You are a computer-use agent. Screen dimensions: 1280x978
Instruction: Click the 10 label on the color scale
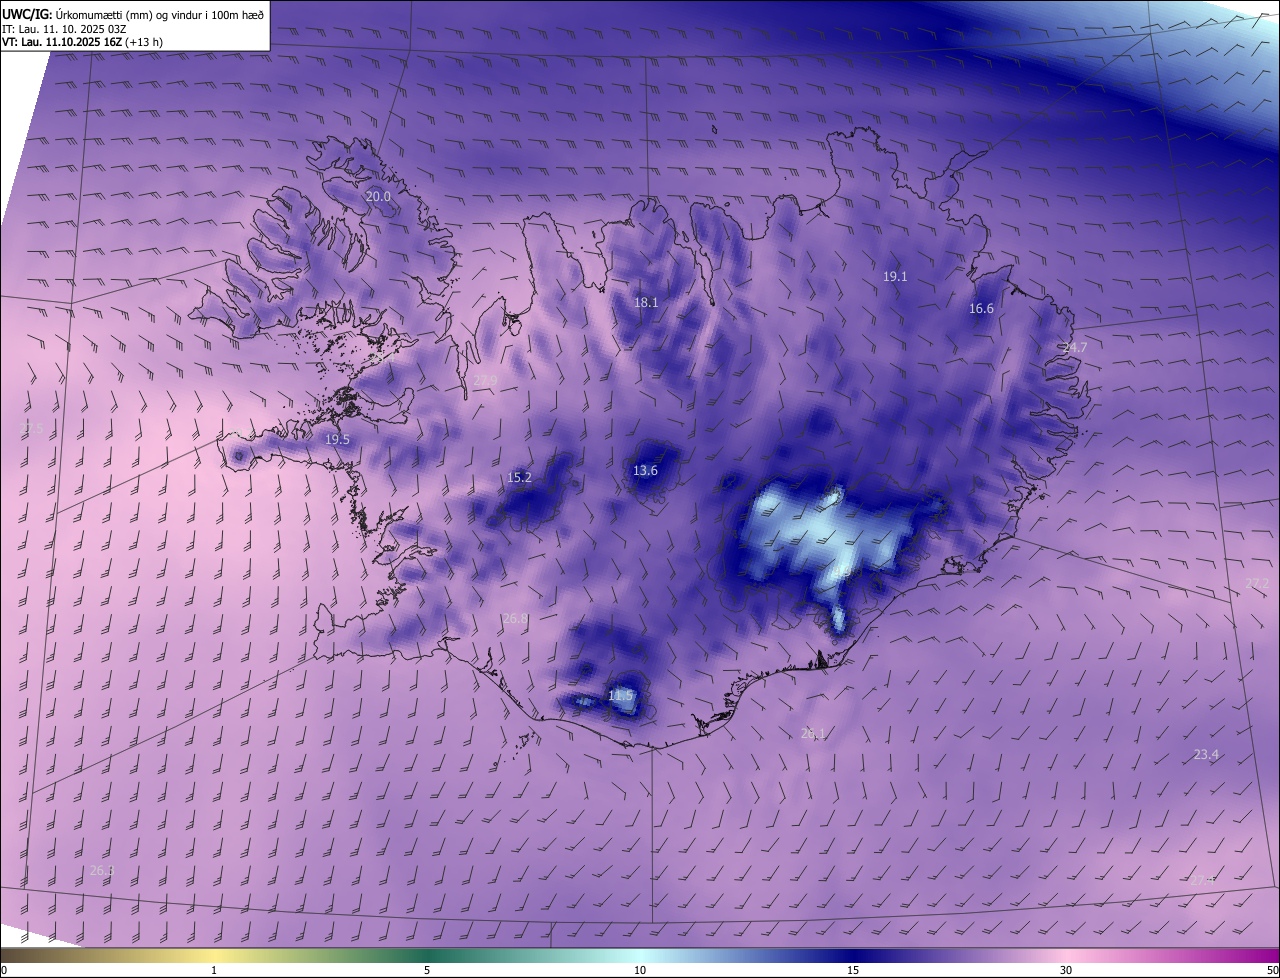tap(640, 970)
